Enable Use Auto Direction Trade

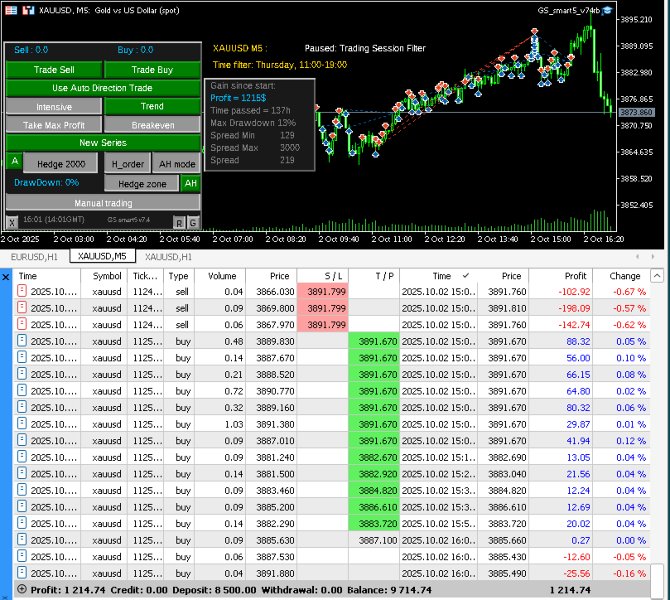pos(103,88)
